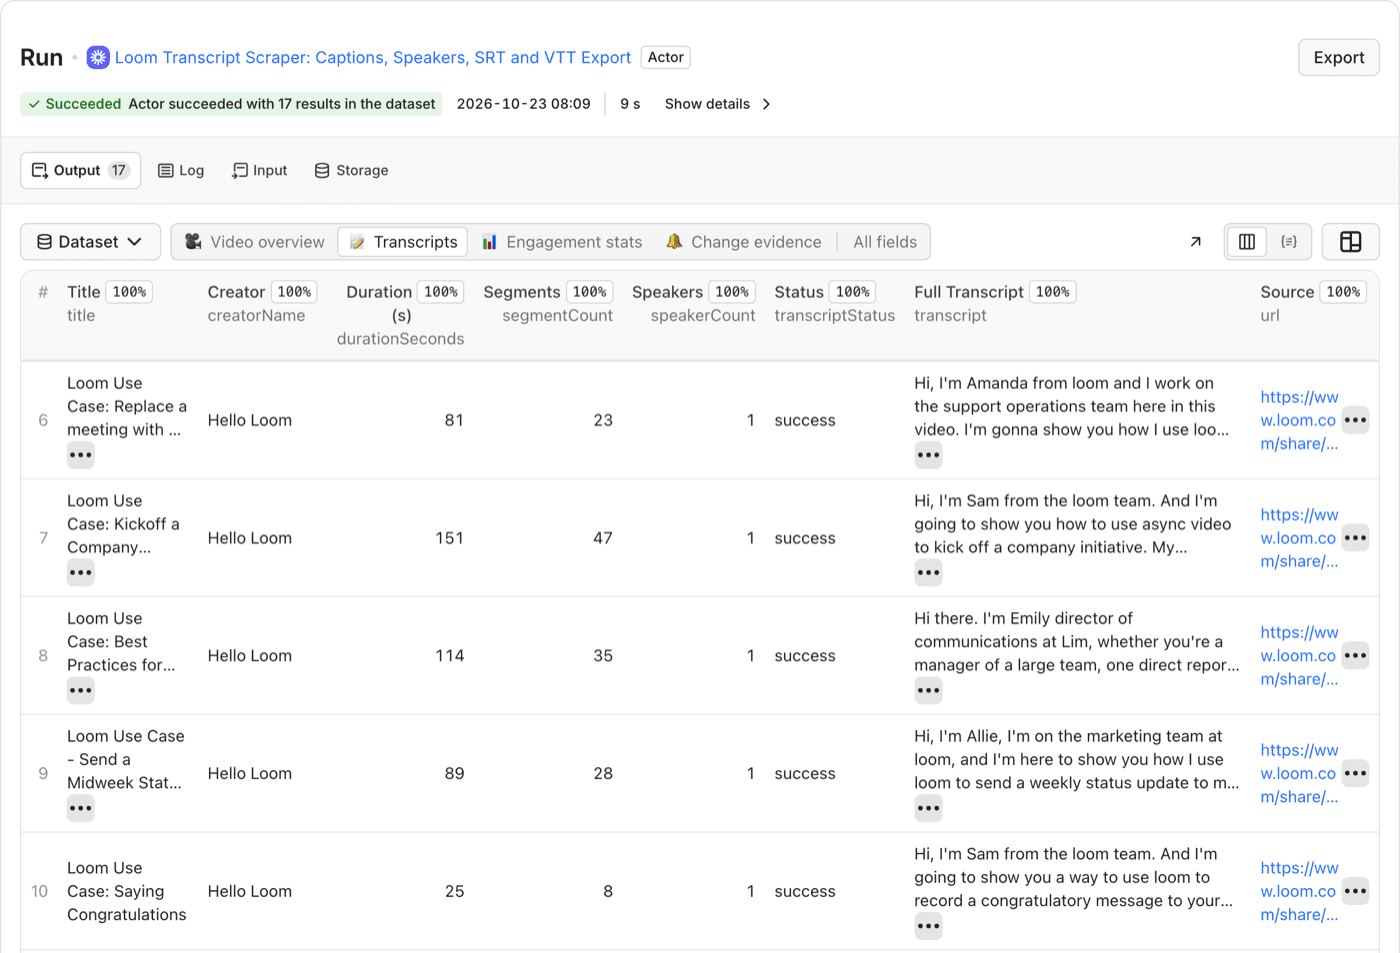The image size is (1400, 953).
Task: Switch to the JSON braces view icon
Action: [1289, 242]
